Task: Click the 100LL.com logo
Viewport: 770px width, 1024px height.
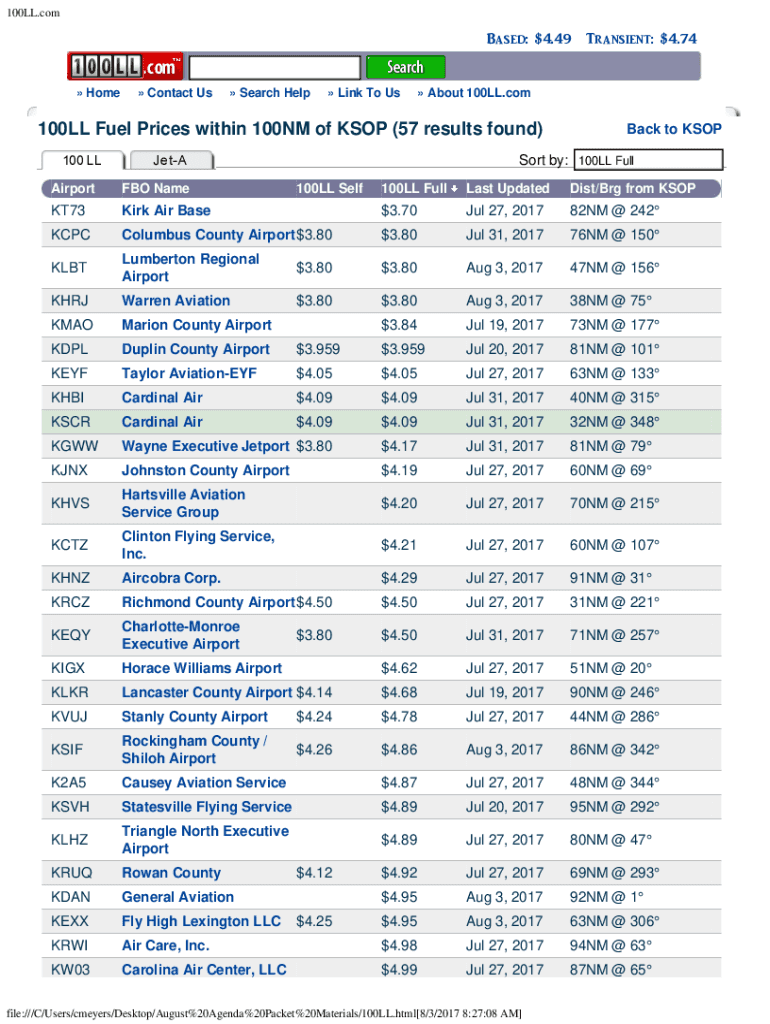Action: (x=126, y=67)
